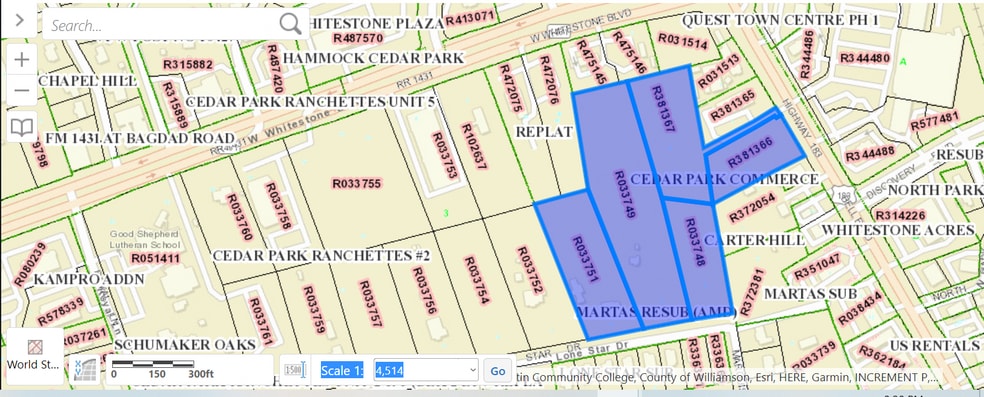Click parcel label R487420
Screen dimensions: 984x397
click(275, 68)
